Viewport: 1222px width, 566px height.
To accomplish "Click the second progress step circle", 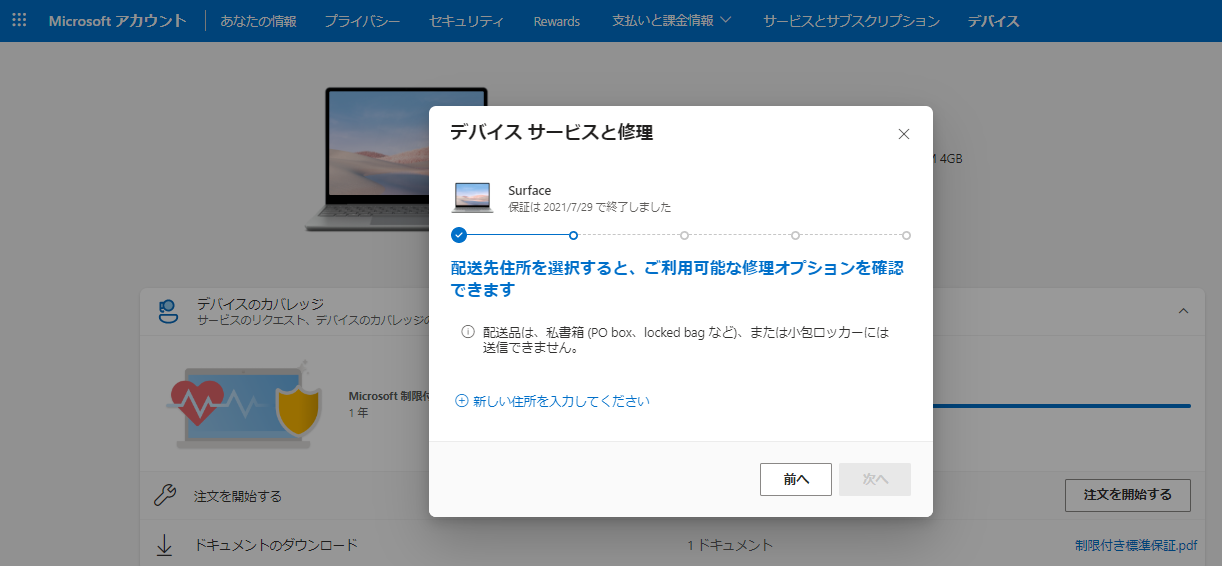I will 573,236.
